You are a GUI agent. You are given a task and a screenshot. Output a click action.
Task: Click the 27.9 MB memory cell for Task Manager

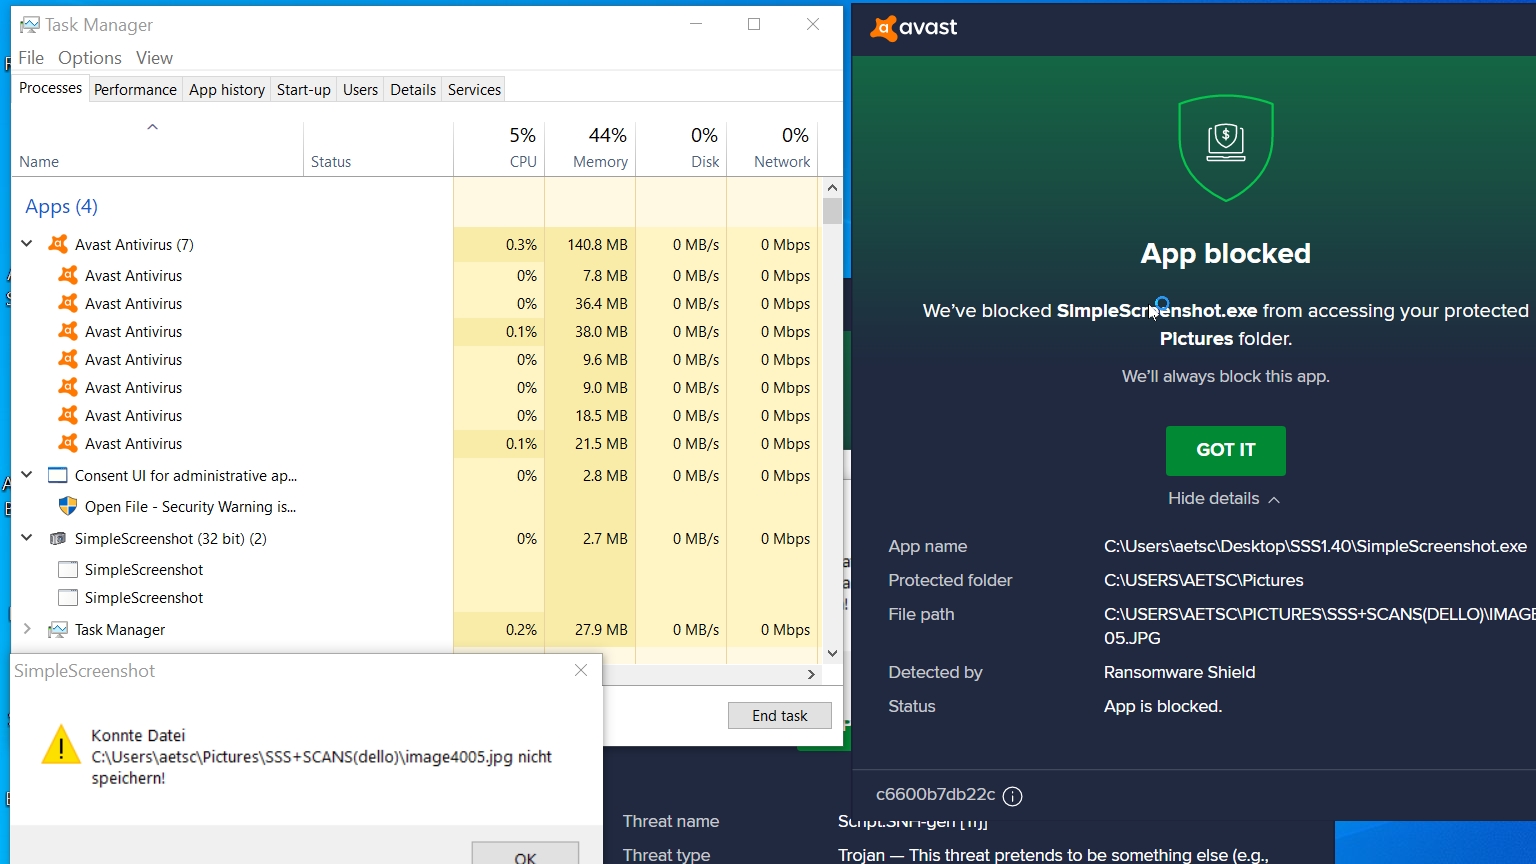590,629
